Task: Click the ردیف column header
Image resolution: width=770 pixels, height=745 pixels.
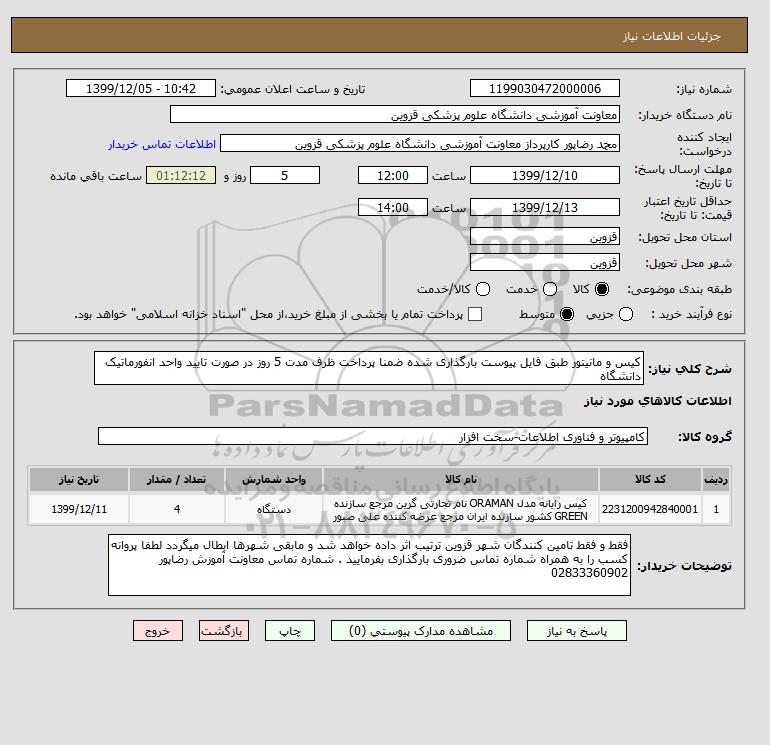Action: click(716, 479)
